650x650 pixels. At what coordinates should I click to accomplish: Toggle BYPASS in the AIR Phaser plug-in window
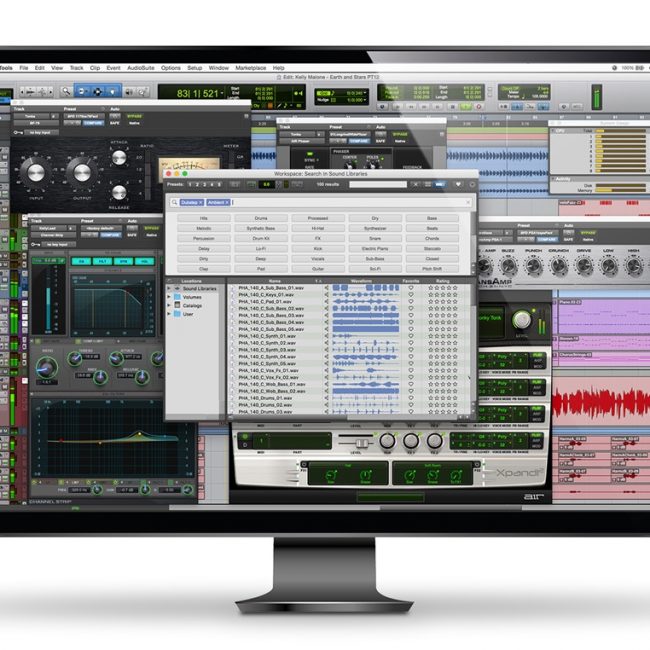400,134
